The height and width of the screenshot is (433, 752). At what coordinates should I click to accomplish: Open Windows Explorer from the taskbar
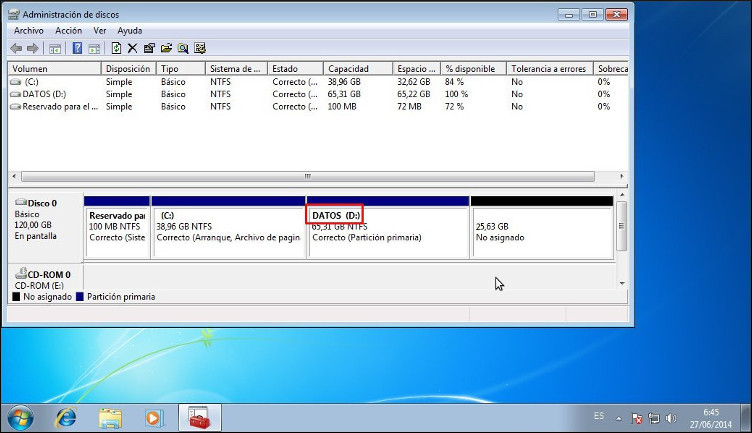point(110,418)
